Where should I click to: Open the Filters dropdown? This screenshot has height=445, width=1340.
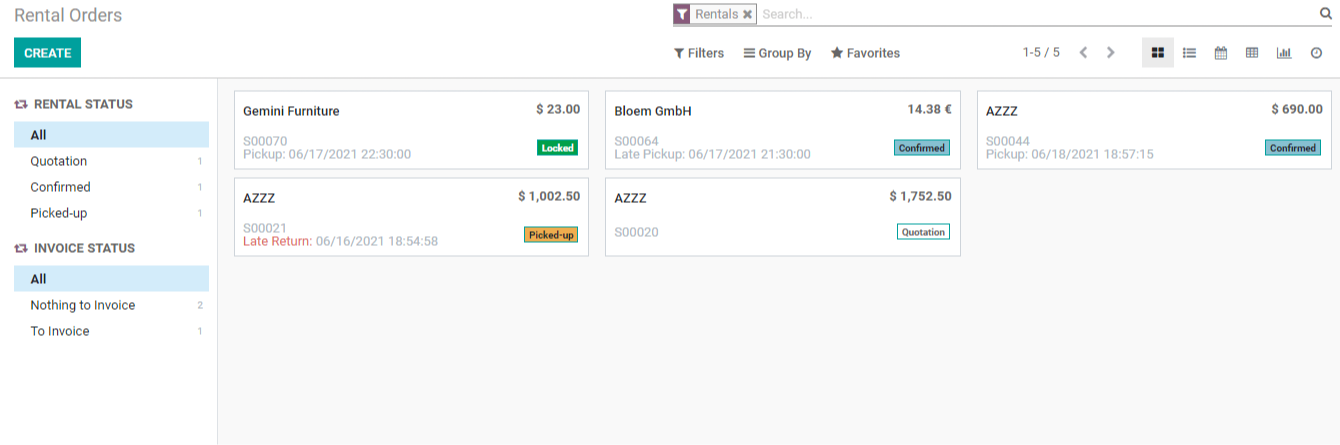[699, 53]
